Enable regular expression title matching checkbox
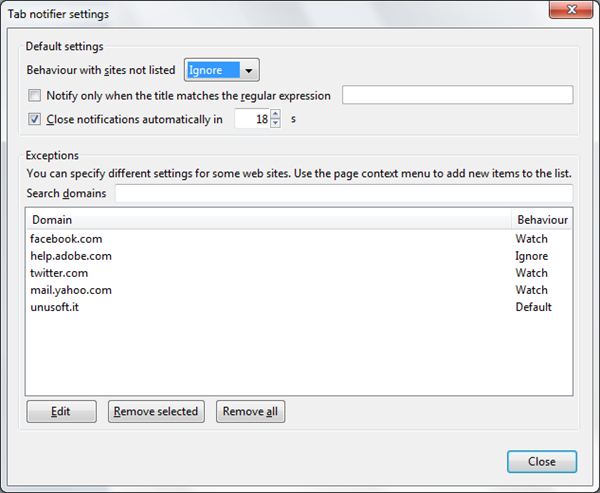The image size is (600, 493). (35, 96)
